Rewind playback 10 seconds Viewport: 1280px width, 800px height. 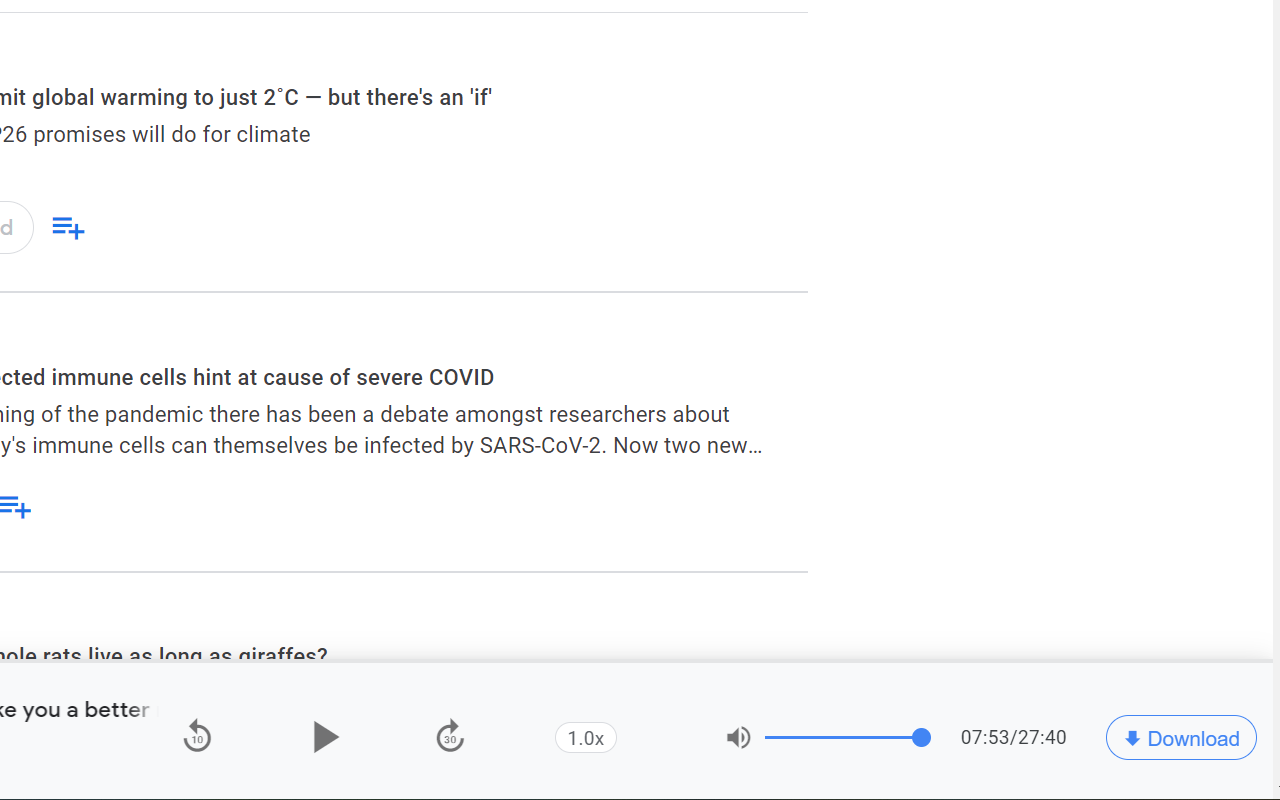coord(197,737)
